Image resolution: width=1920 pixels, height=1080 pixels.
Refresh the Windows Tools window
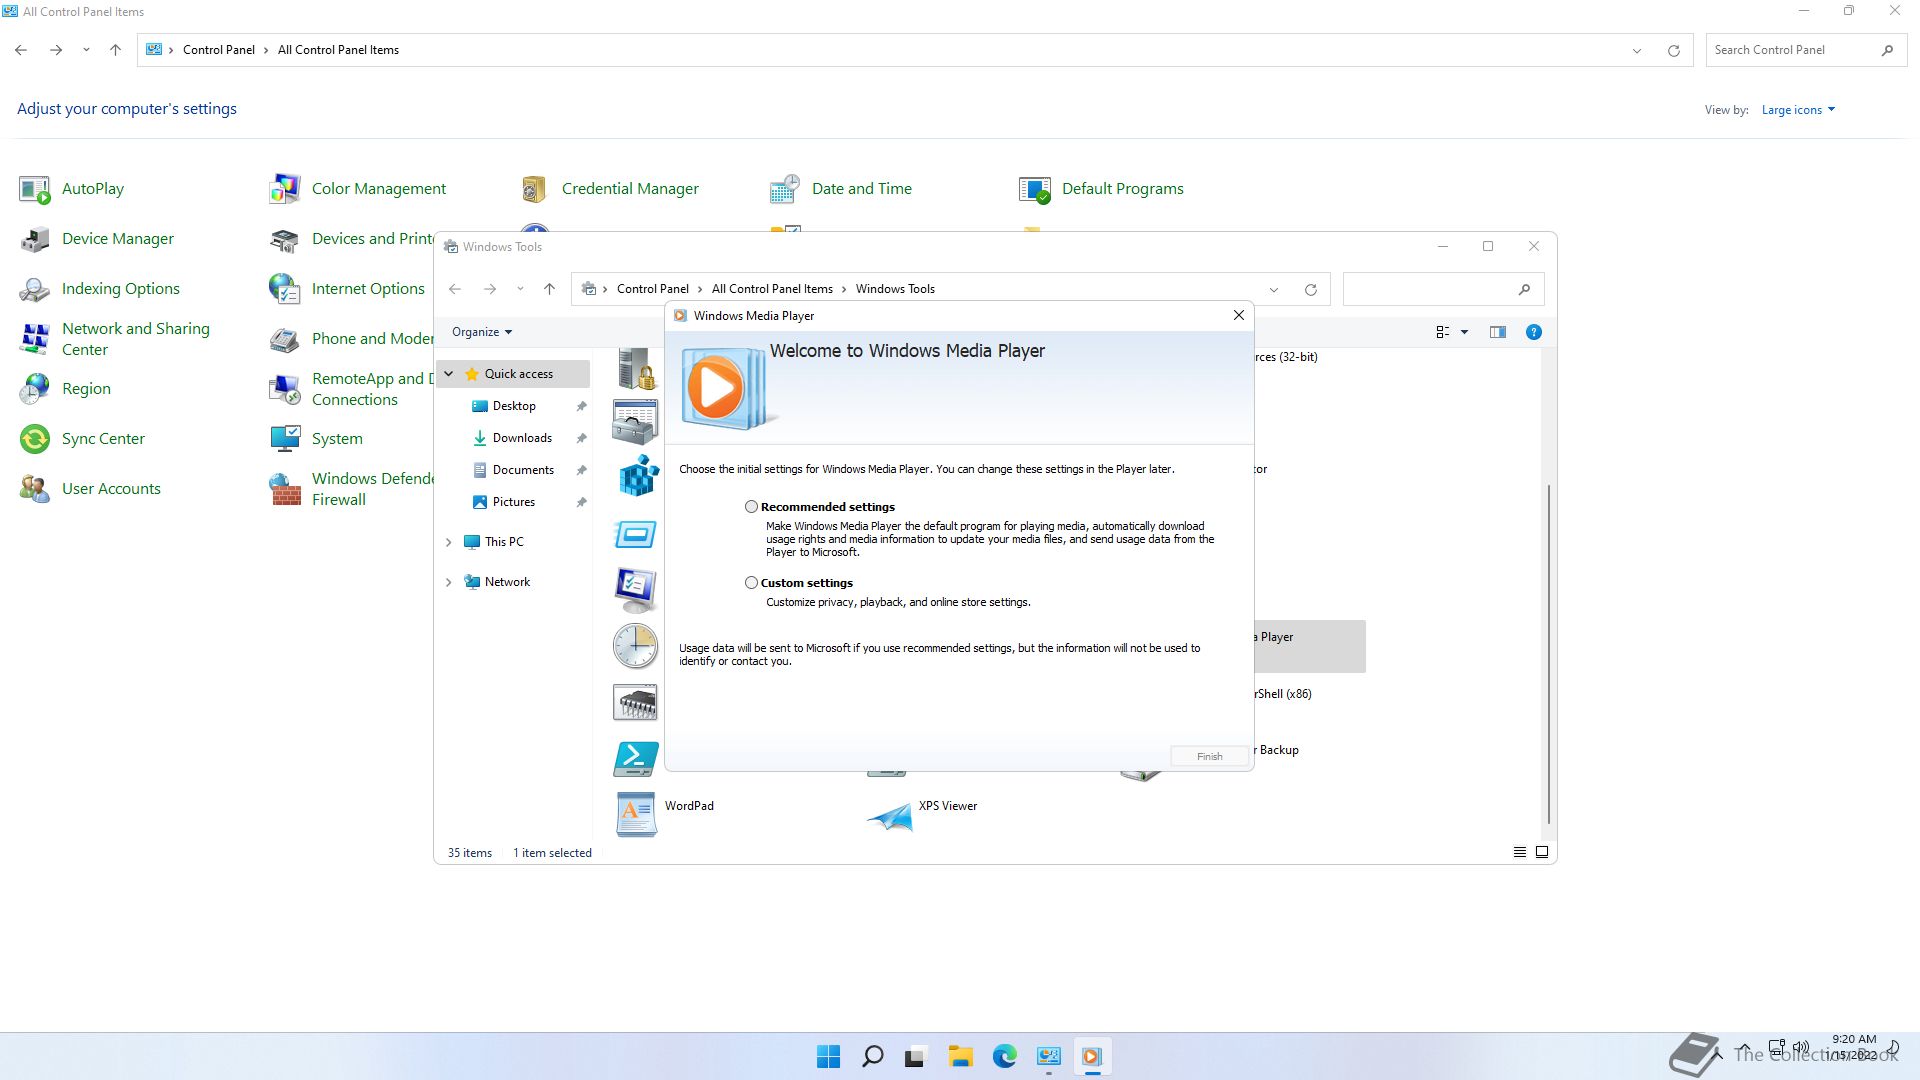click(1310, 289)
